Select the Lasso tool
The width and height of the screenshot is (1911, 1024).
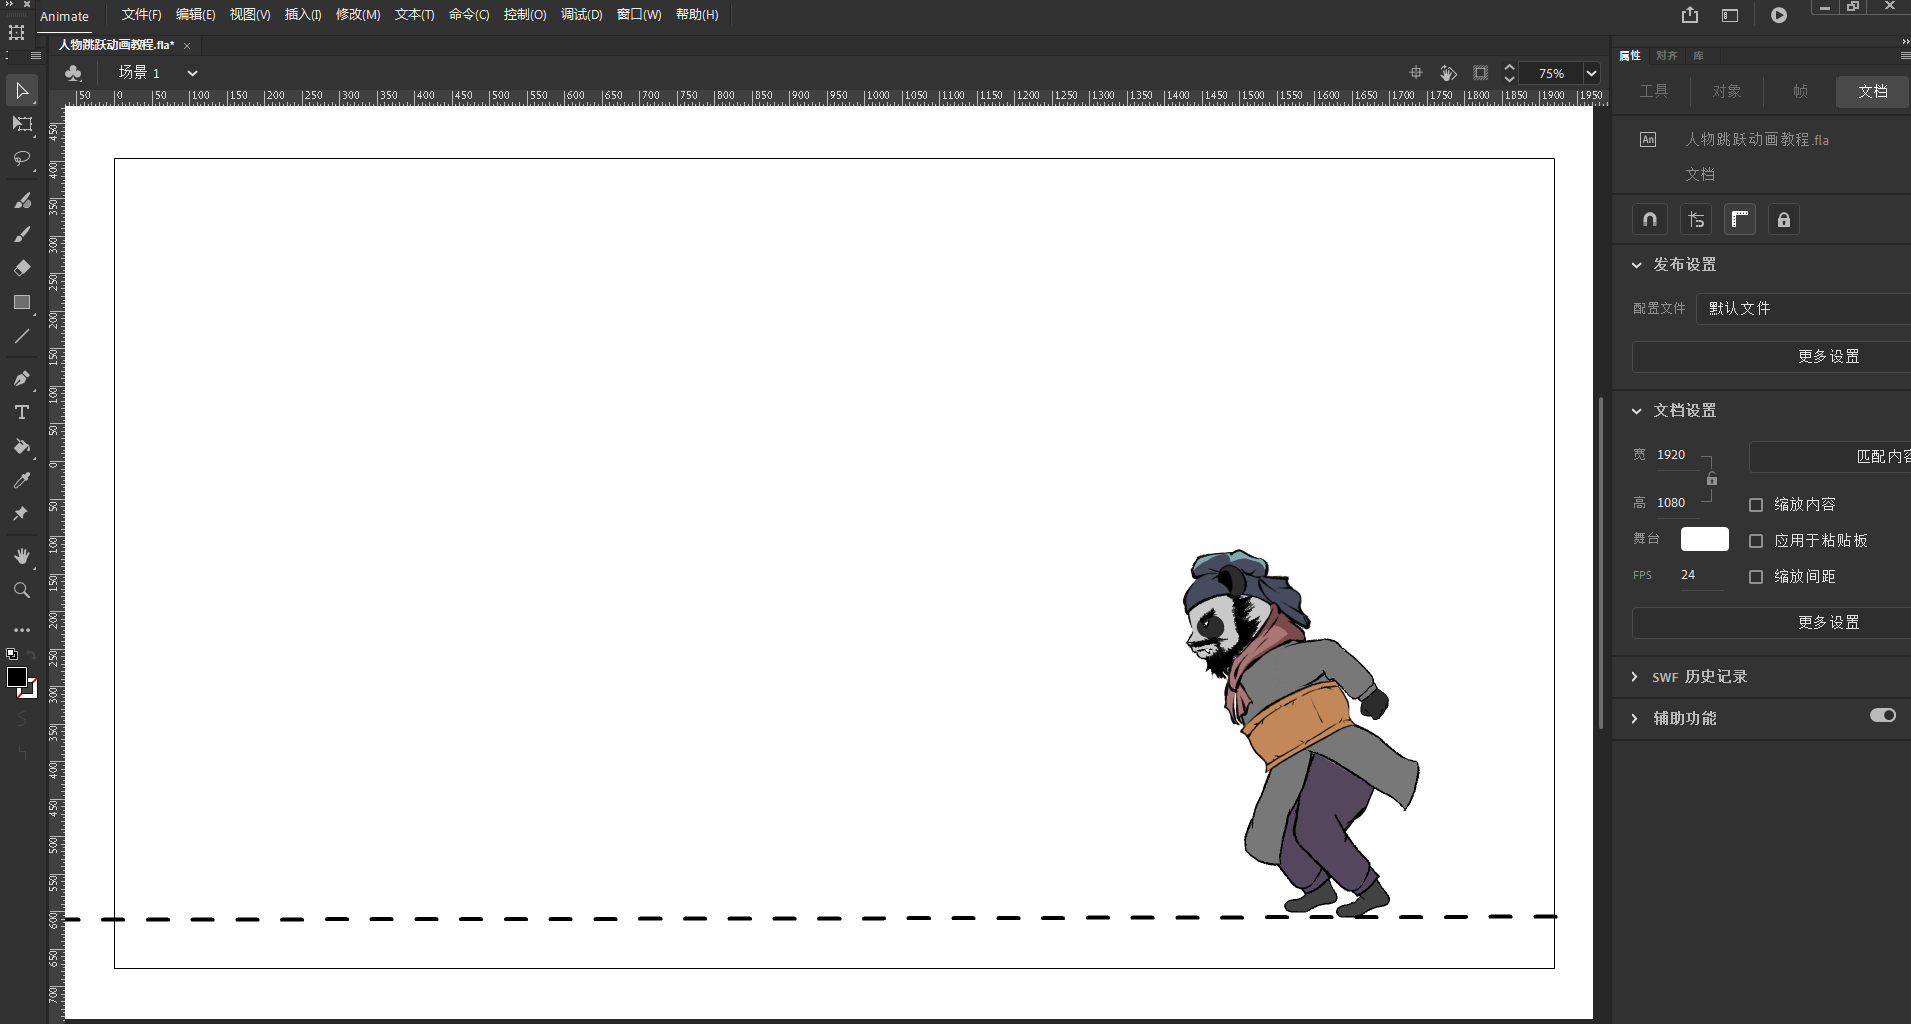point(22,159)
